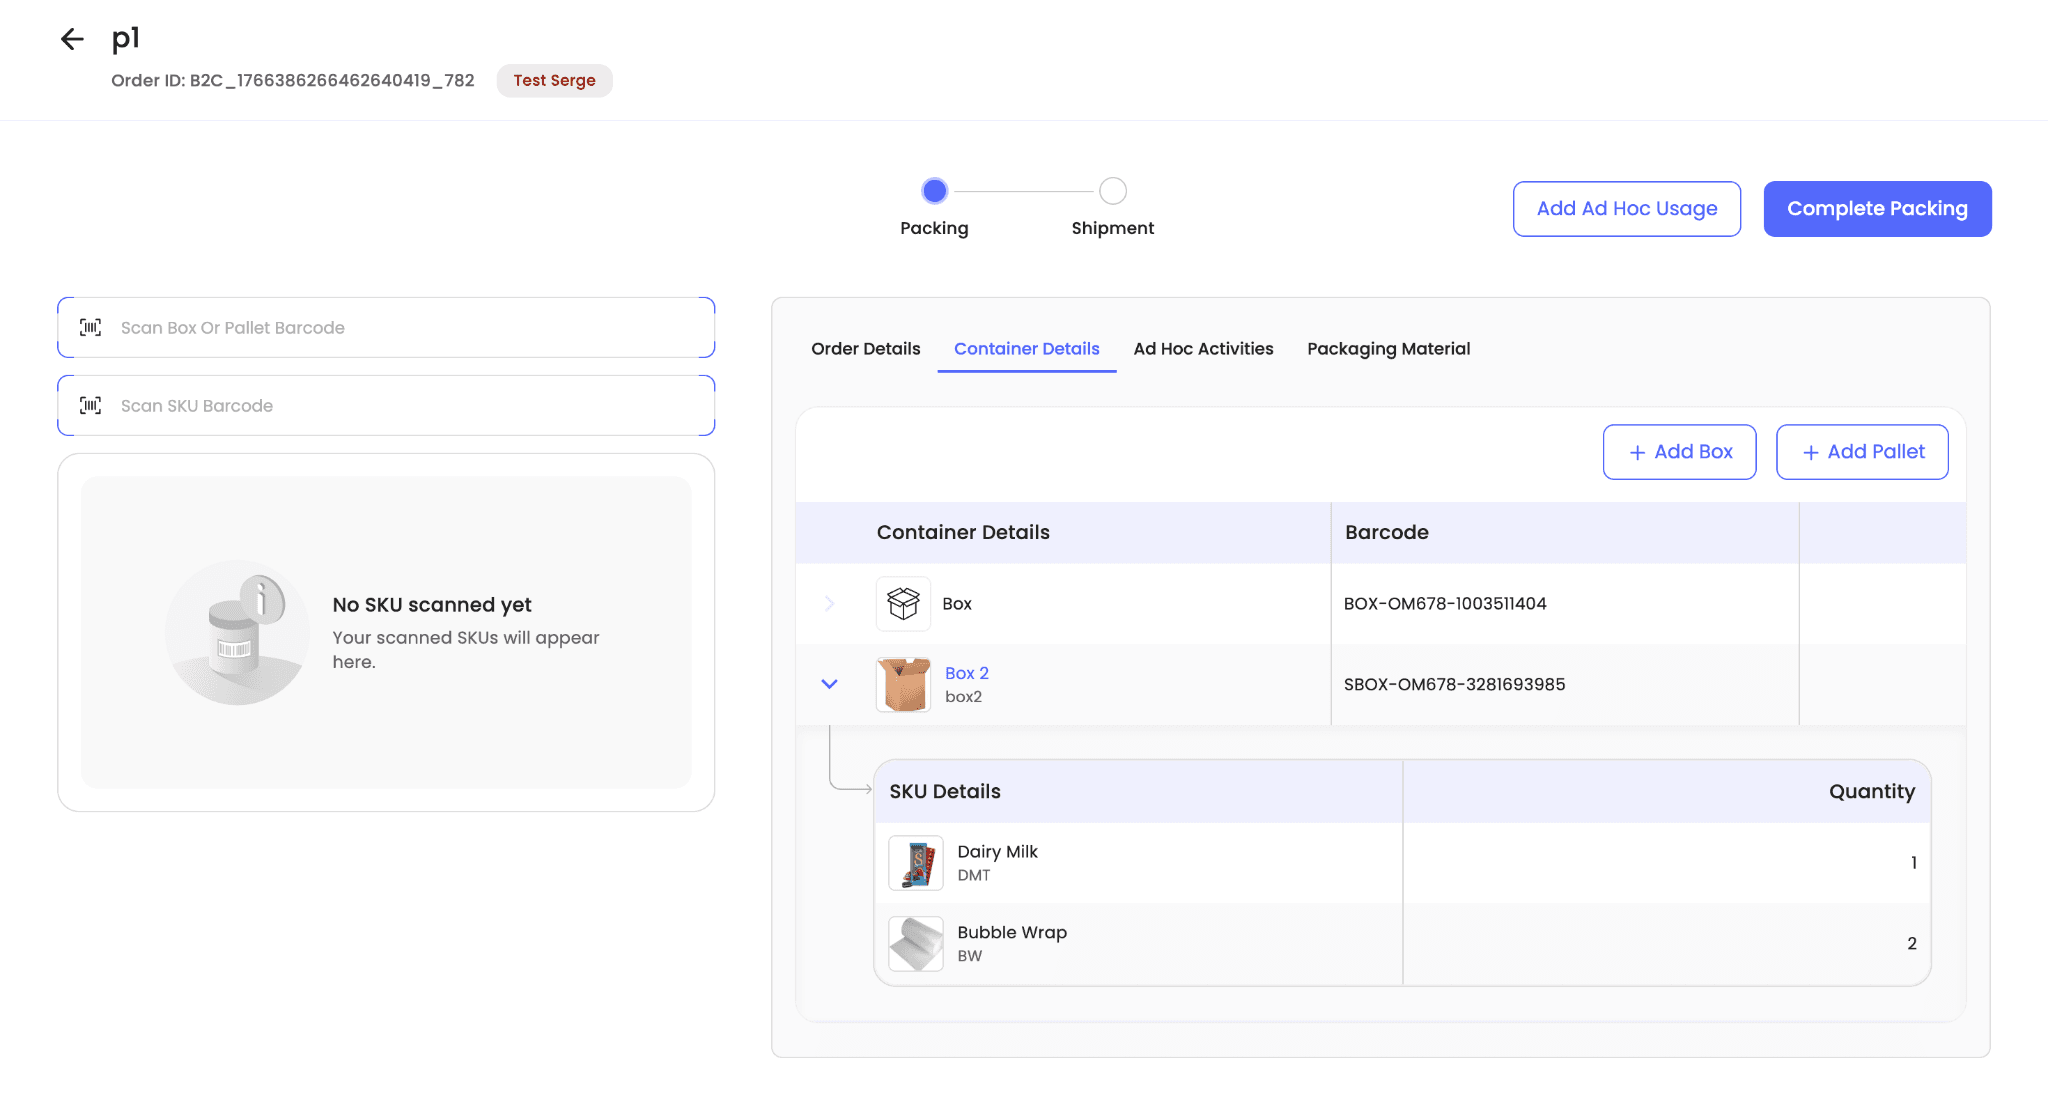Click the back arrow icon
Image resolution: width=2048 pixels, height=1110 pixels.
coord(72,39)
